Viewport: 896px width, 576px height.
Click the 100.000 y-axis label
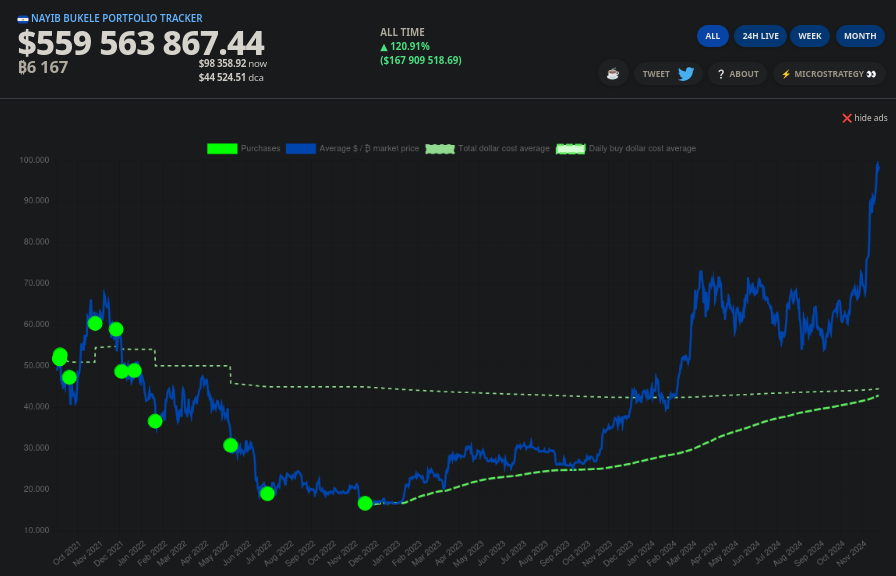34,160
